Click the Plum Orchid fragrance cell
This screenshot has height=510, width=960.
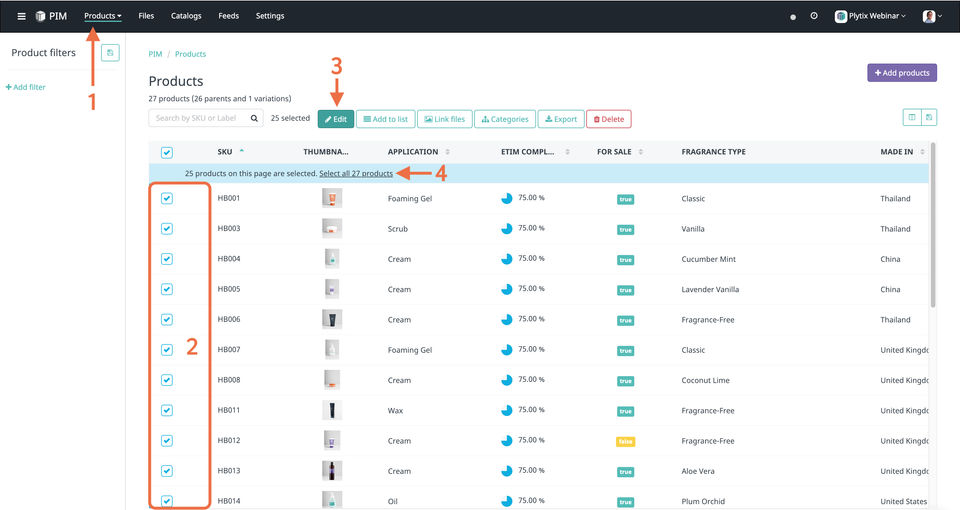[x=703, y=501]
